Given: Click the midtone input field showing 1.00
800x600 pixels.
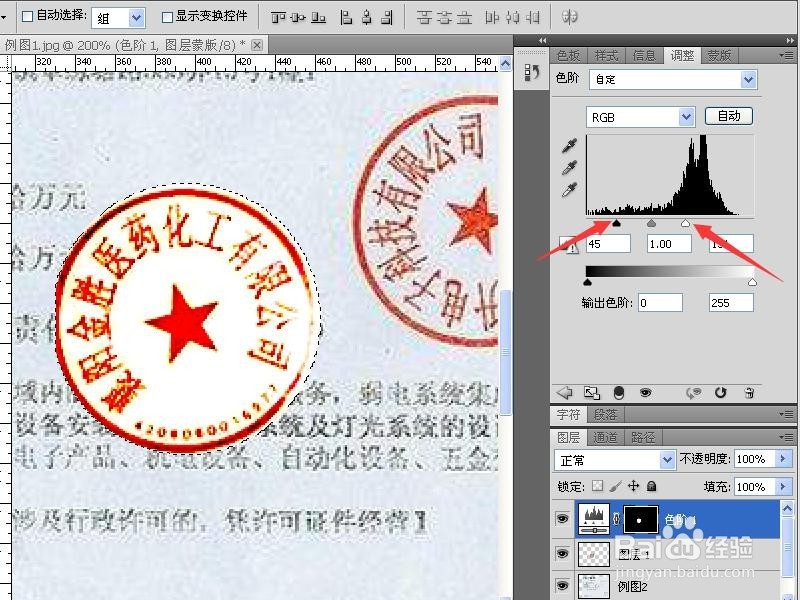Looking at the screenshot, I should 669,244.
